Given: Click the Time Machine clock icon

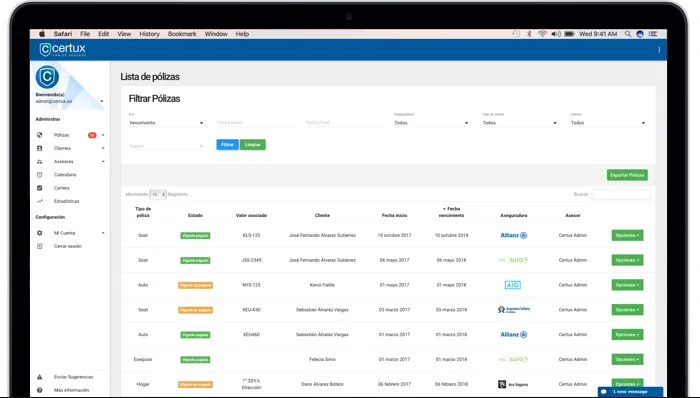Looking at the screenshot, I should click(516, 34).
